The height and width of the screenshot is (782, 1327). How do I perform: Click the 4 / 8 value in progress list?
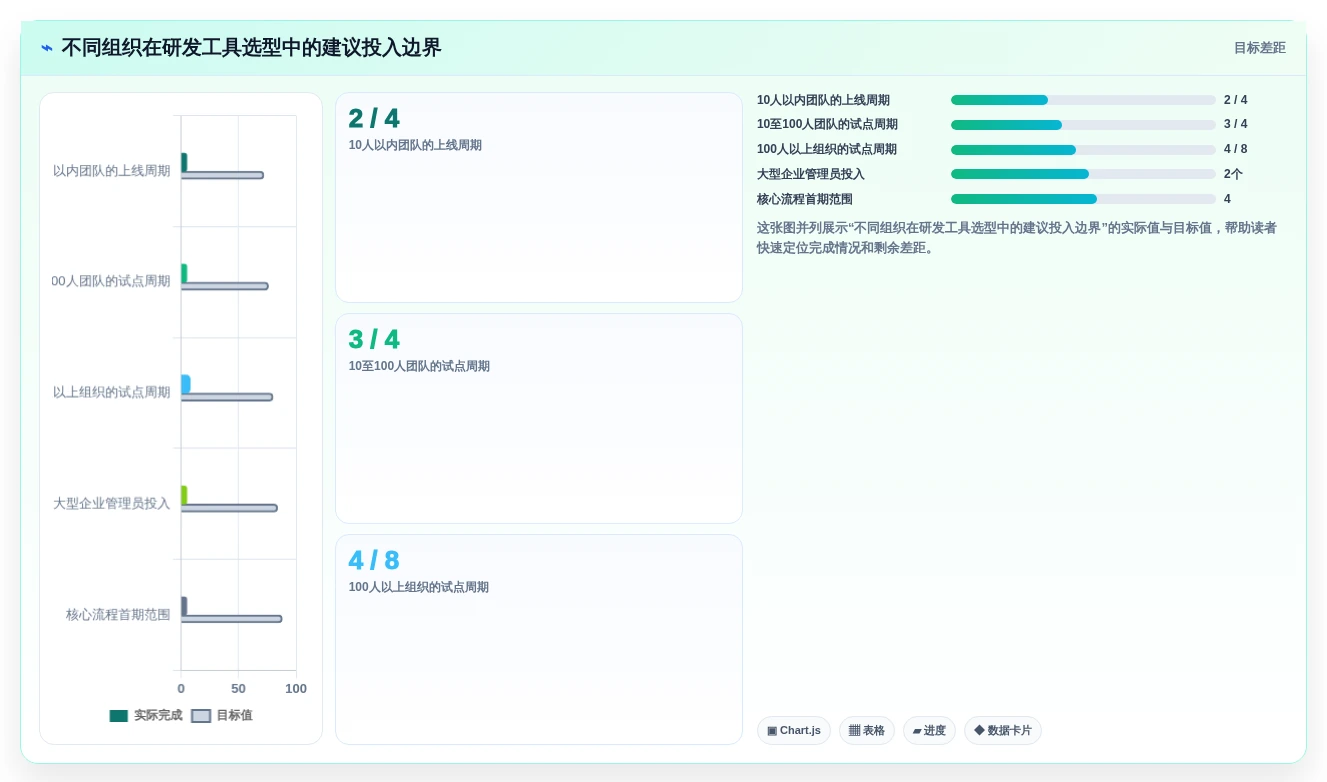[x=1236, y=150]
